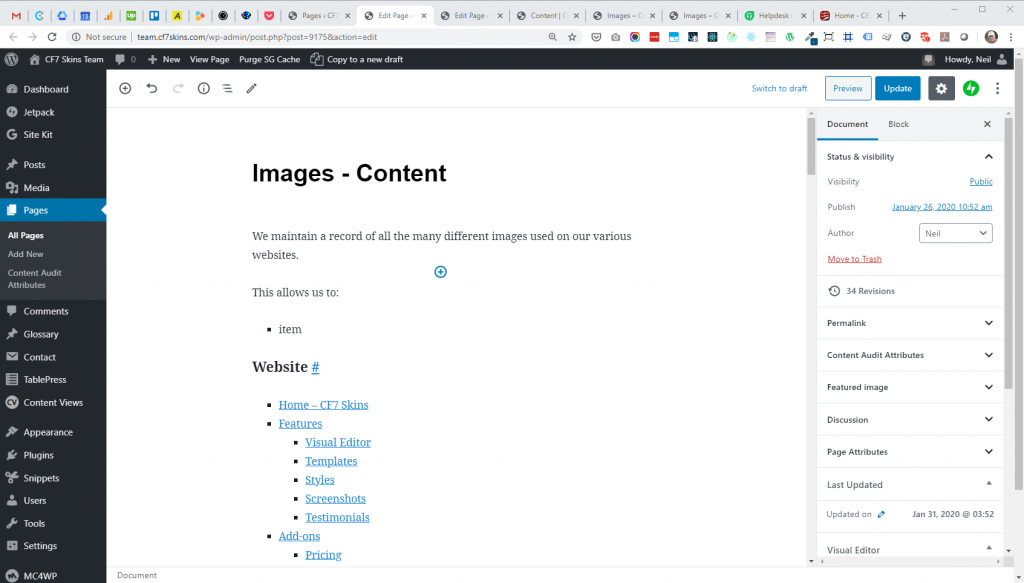Toggle the settings gear sidebar button
The width and height of the screenshot is (1024, 583).
coord(941,88)
